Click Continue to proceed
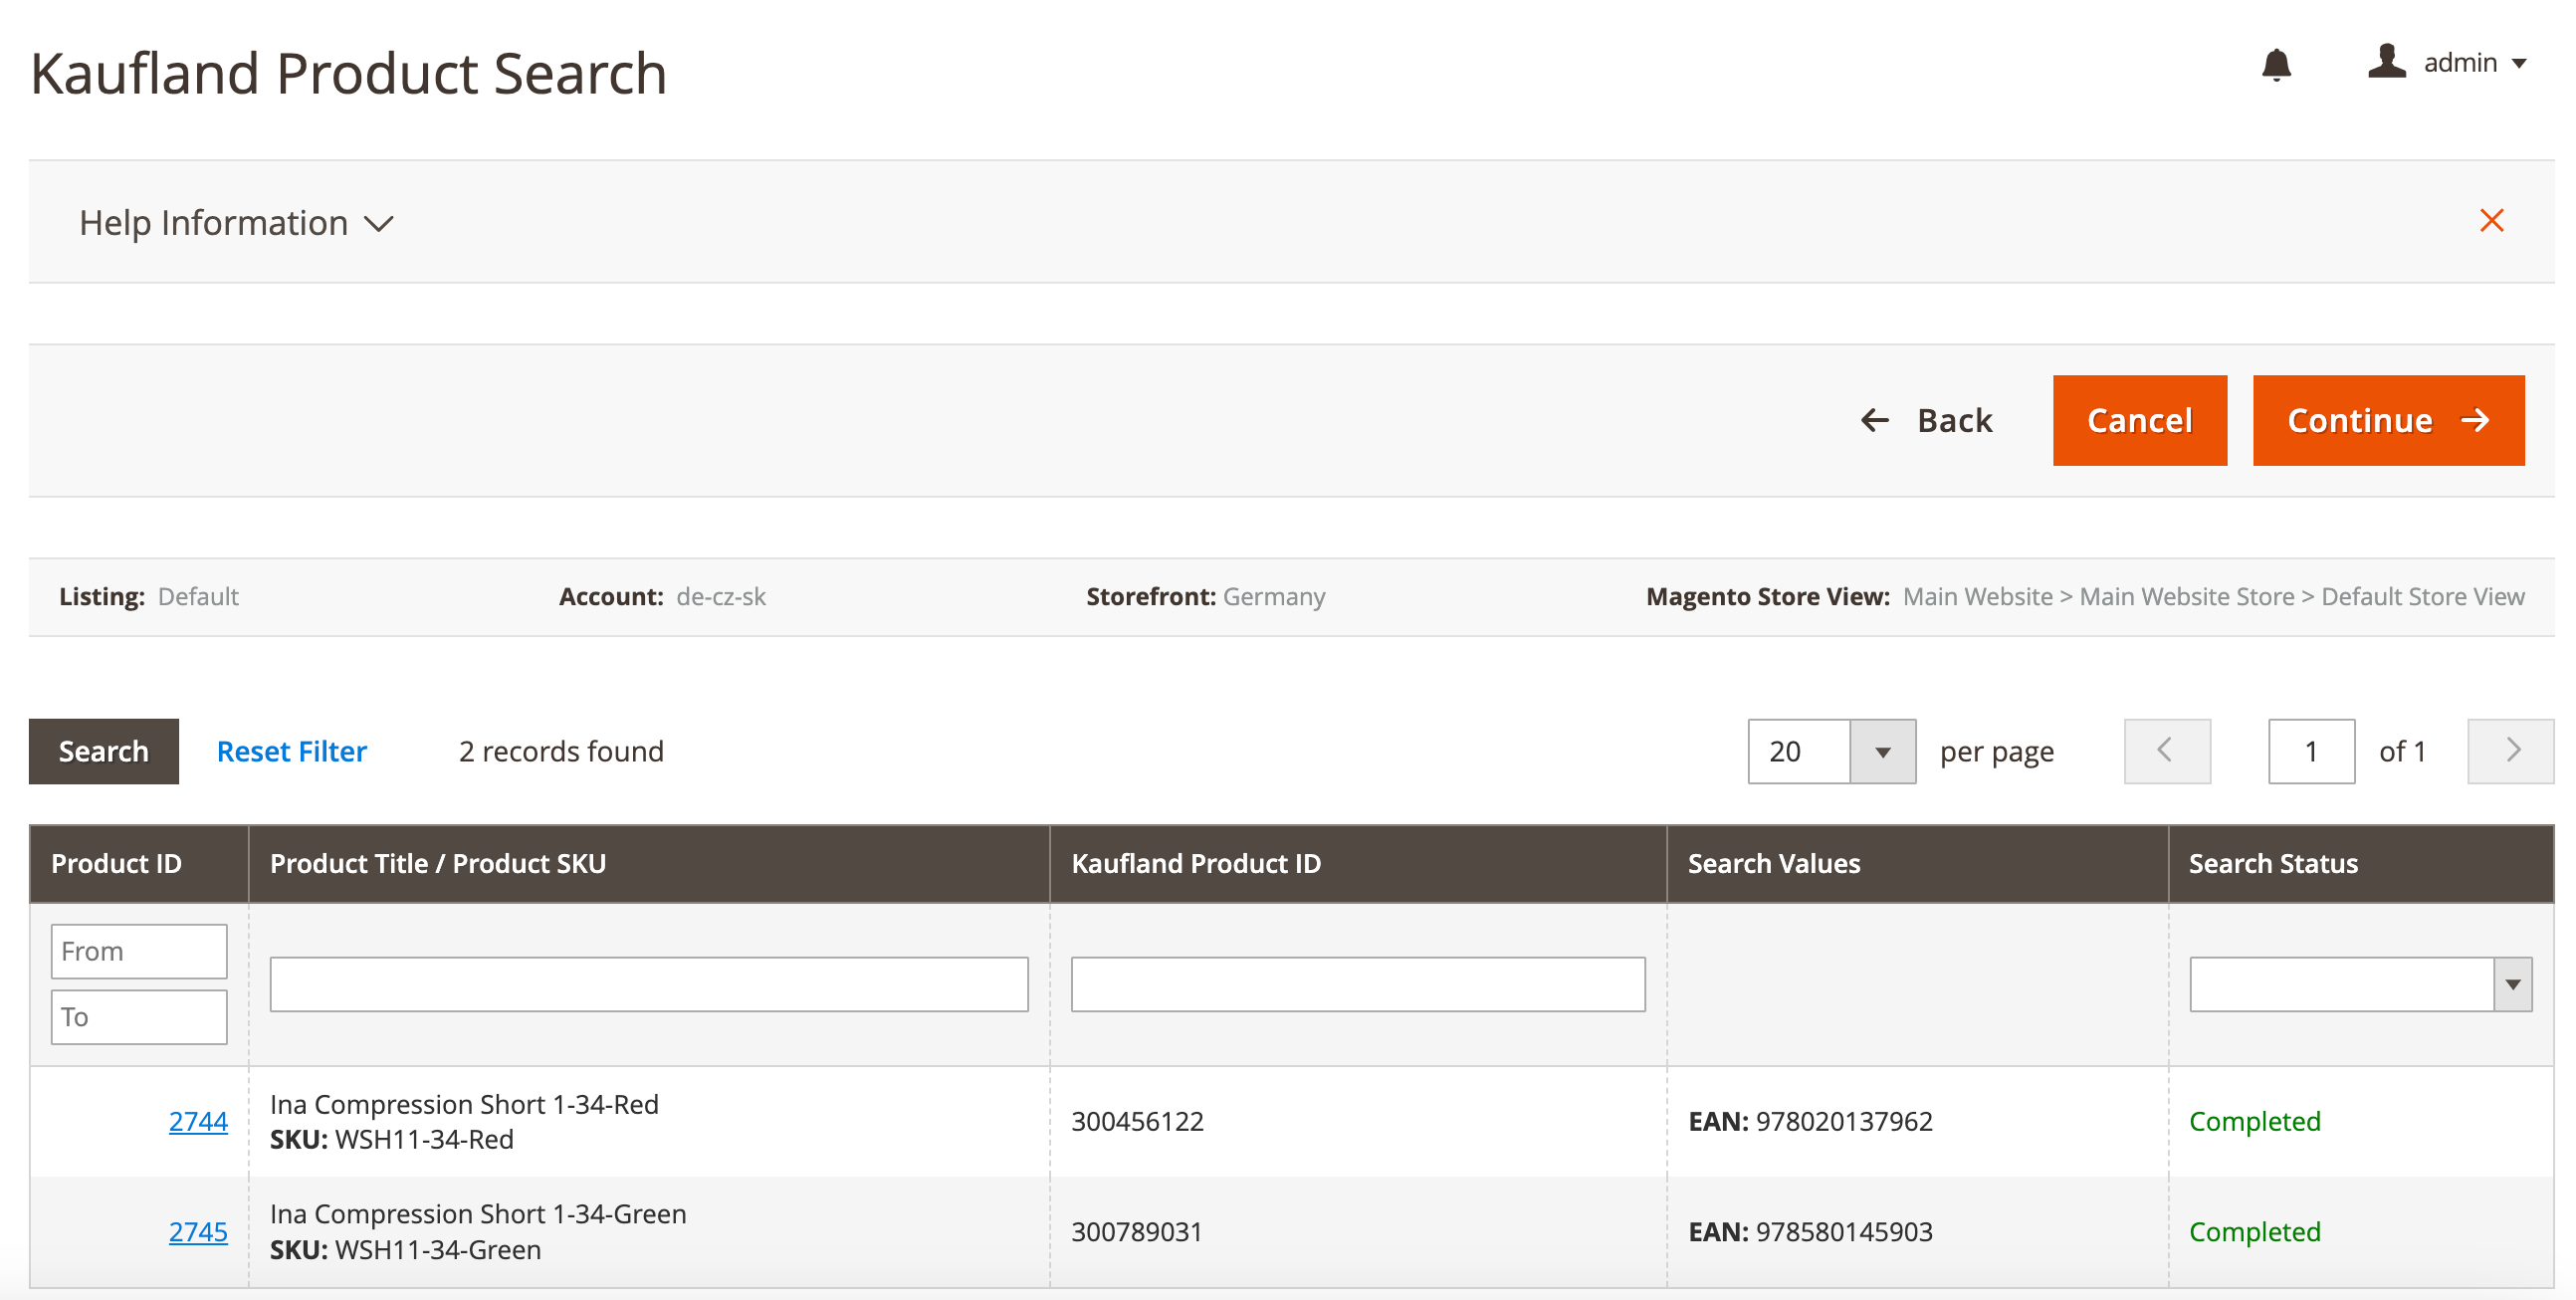The width and height of the screenshot is (2576, 1300). click(x=2387, y=421)
